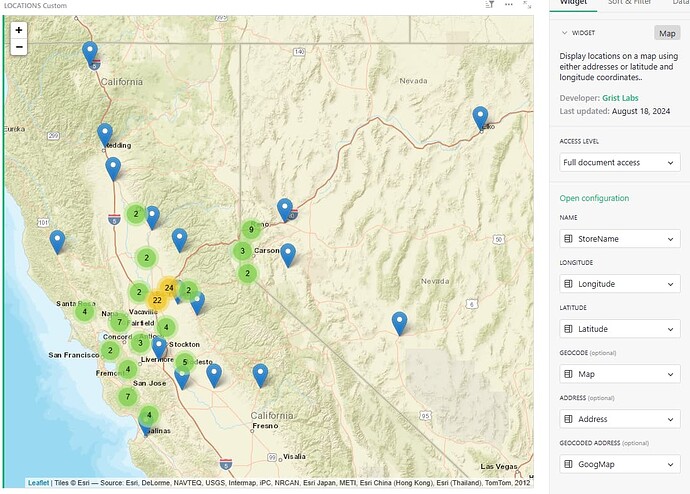Switch to the Data tab
The image size is (690, 494).
681,3
